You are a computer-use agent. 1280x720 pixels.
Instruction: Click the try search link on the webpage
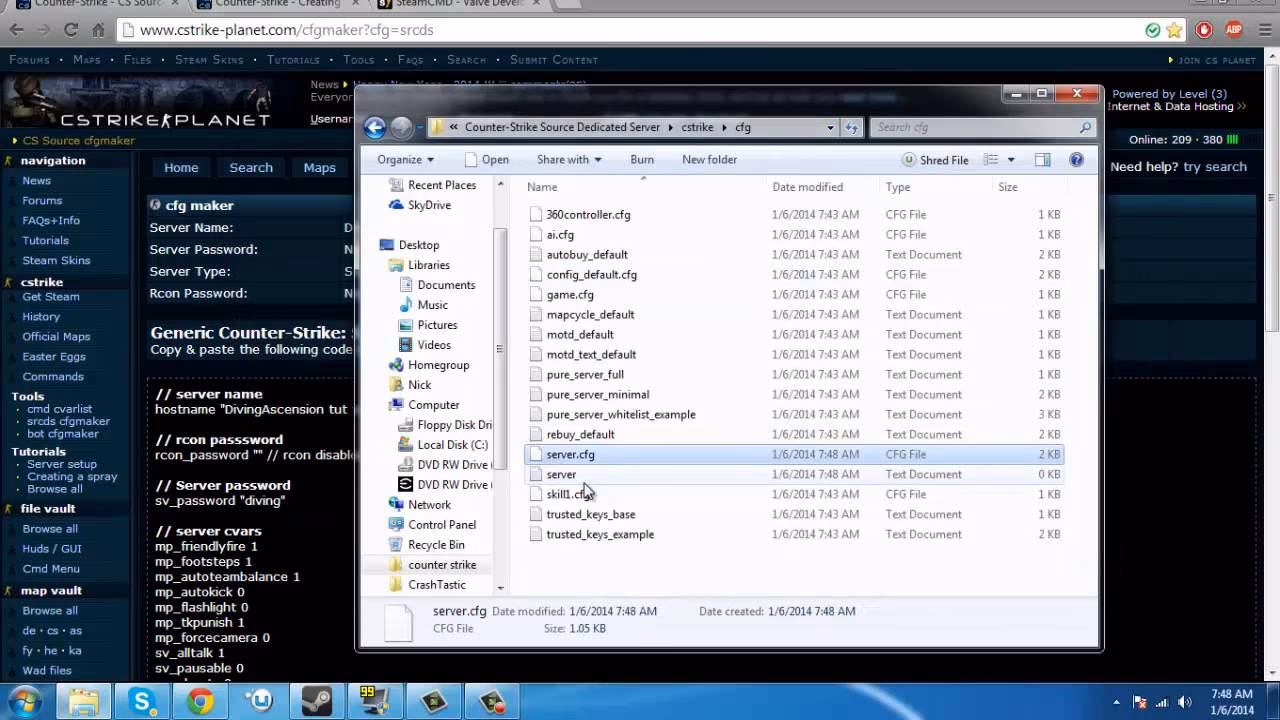click(x=1215, y=167)
